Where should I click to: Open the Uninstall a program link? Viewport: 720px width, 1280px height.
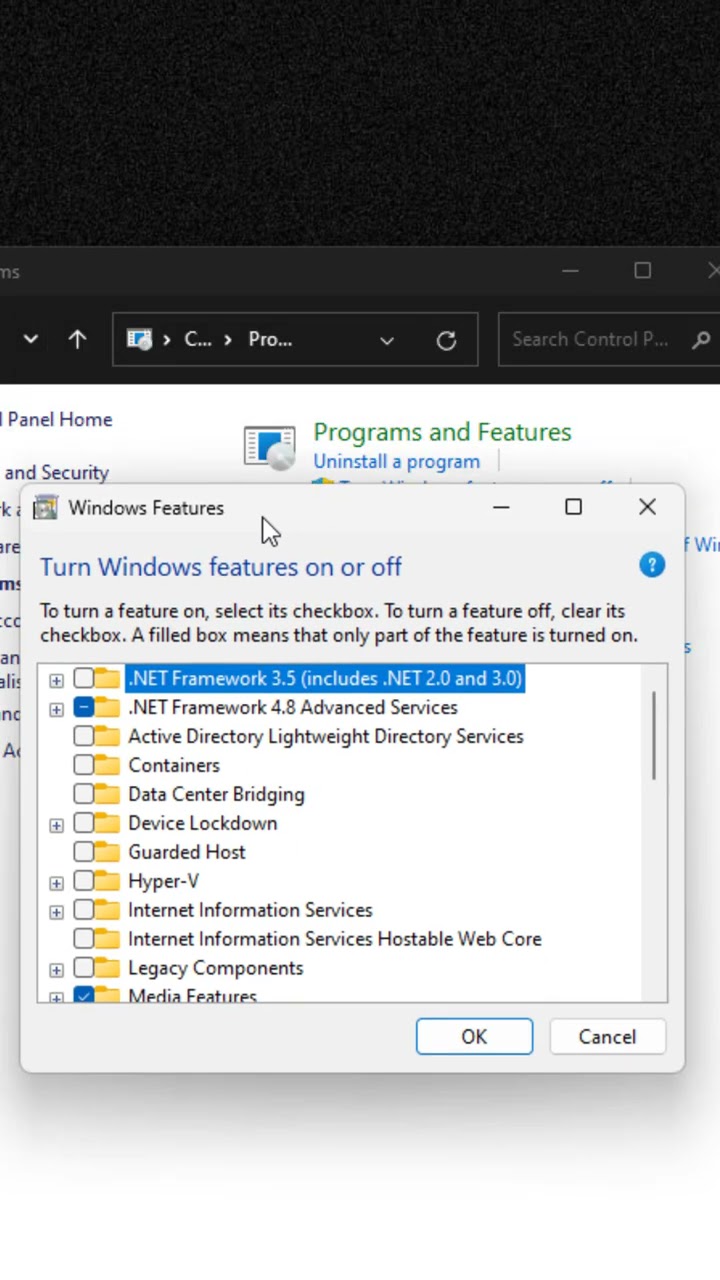click(396, 462)
